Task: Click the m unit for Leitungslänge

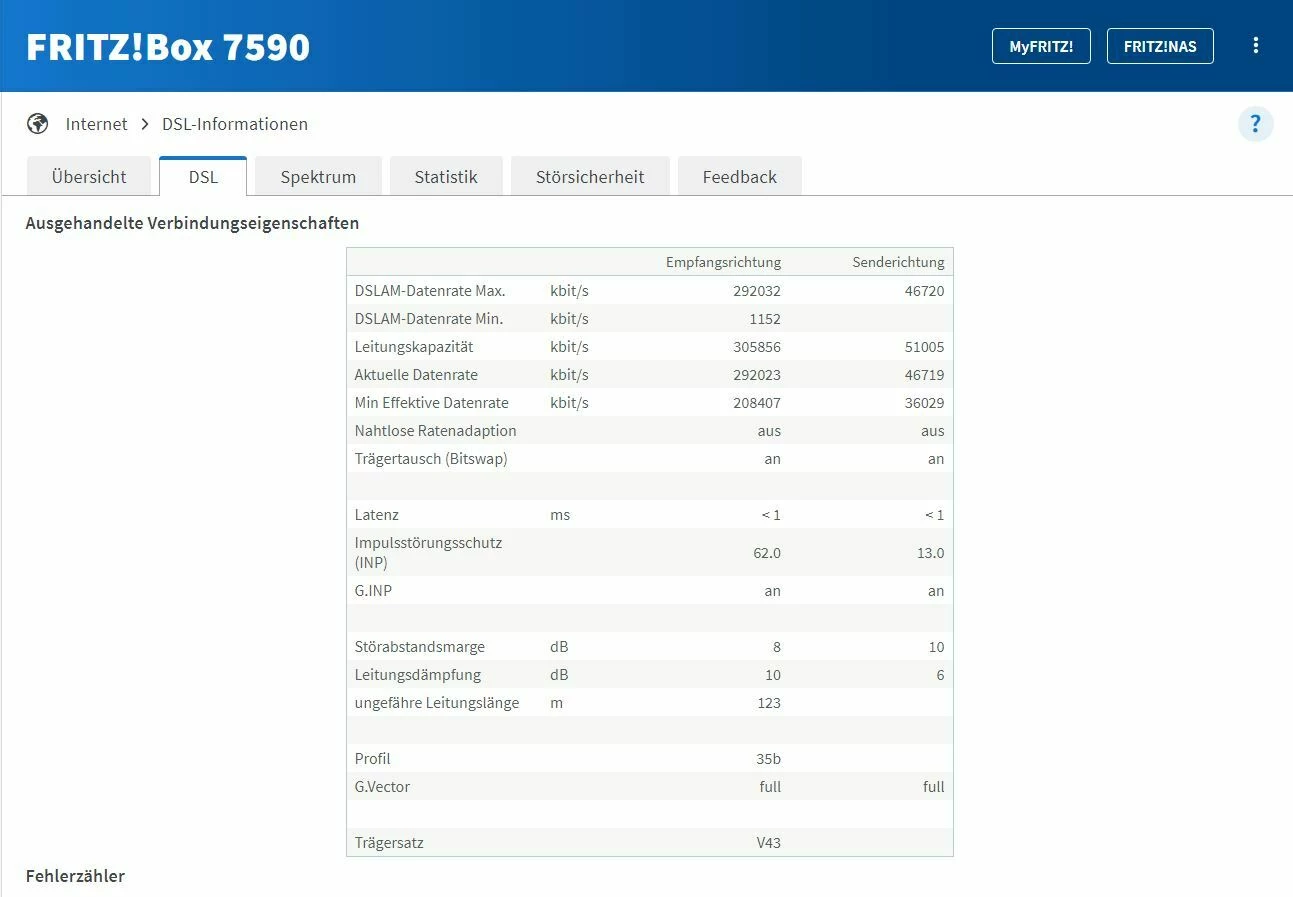Action: pyautogui.click(x=557, y=703)
